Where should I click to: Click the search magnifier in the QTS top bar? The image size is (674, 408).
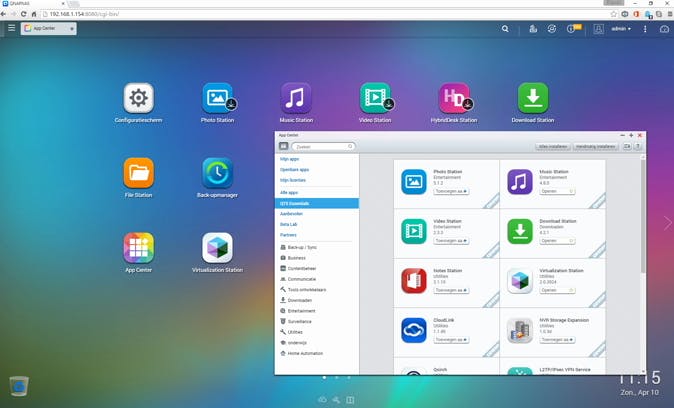point(505,29)
